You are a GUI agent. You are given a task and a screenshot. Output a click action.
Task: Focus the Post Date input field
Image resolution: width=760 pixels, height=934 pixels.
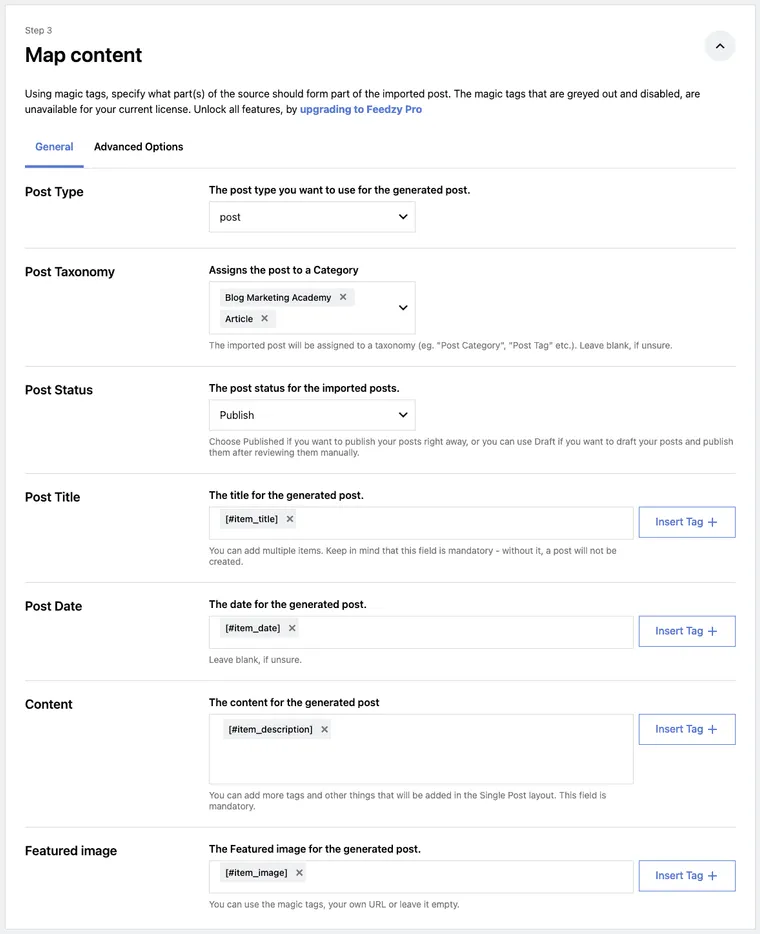421,632
